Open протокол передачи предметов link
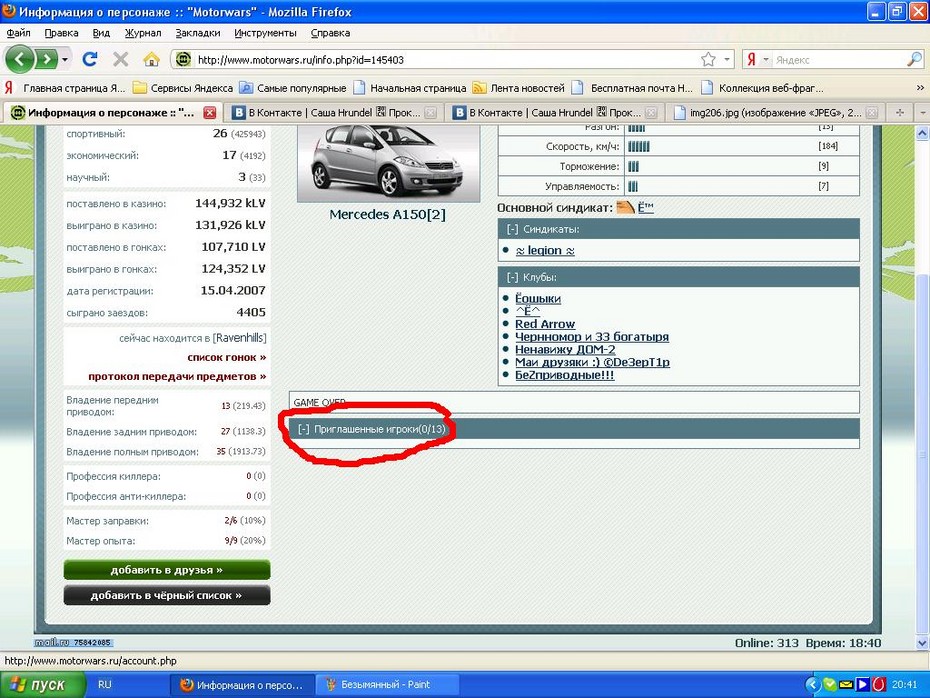The width and height of the screenshot is (930, 698). point(177,376)
